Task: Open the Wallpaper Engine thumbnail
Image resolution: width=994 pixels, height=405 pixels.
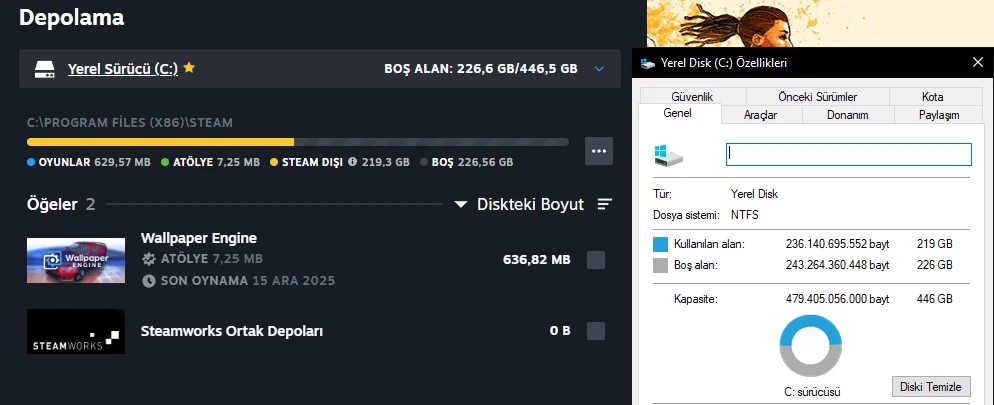Action: click(x=76, y=260)
